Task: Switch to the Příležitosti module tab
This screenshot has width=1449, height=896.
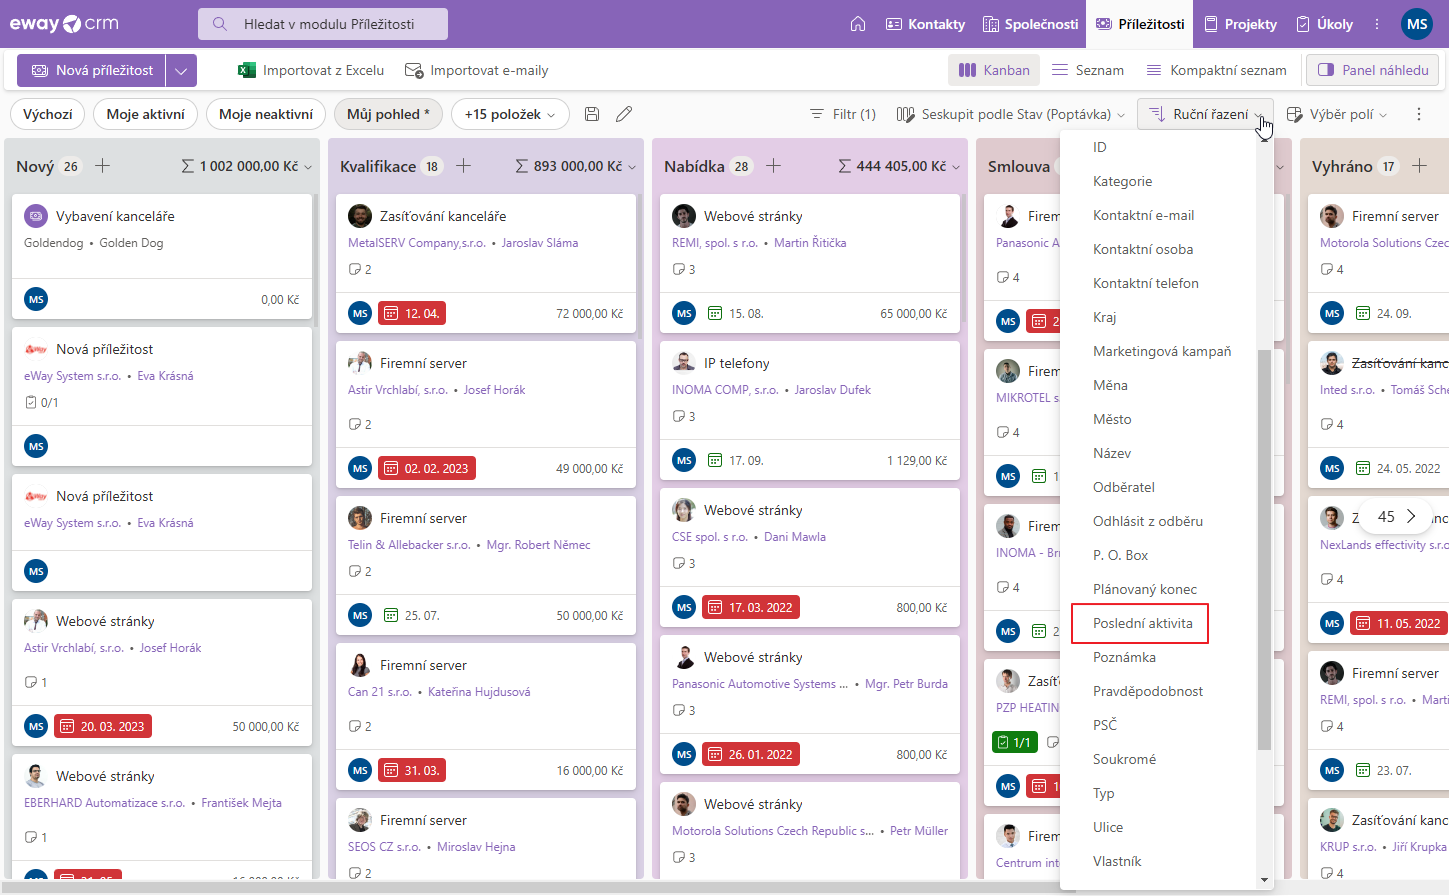Action: coord(1140,24)
